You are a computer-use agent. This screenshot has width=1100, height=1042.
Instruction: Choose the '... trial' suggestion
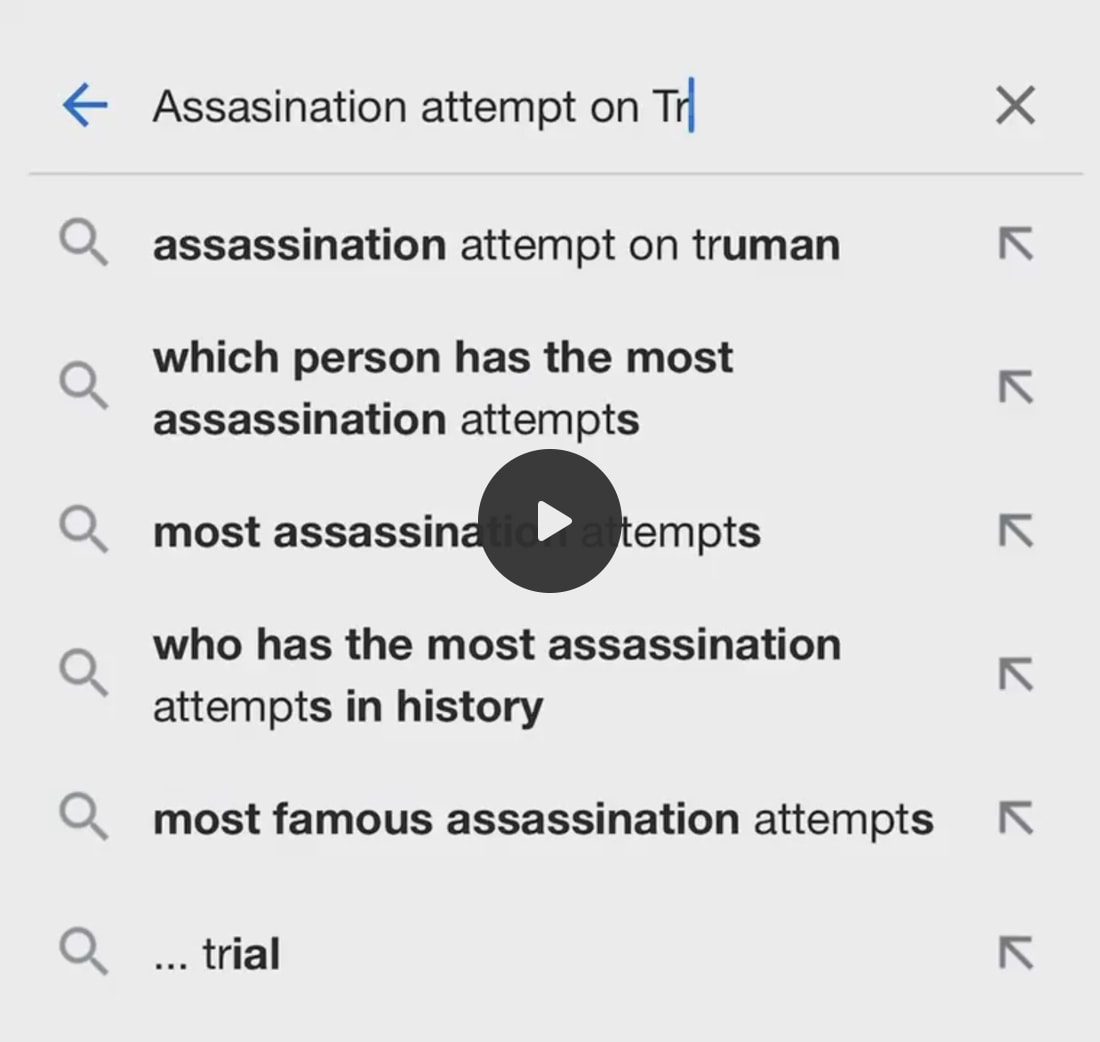click(217, 954)
